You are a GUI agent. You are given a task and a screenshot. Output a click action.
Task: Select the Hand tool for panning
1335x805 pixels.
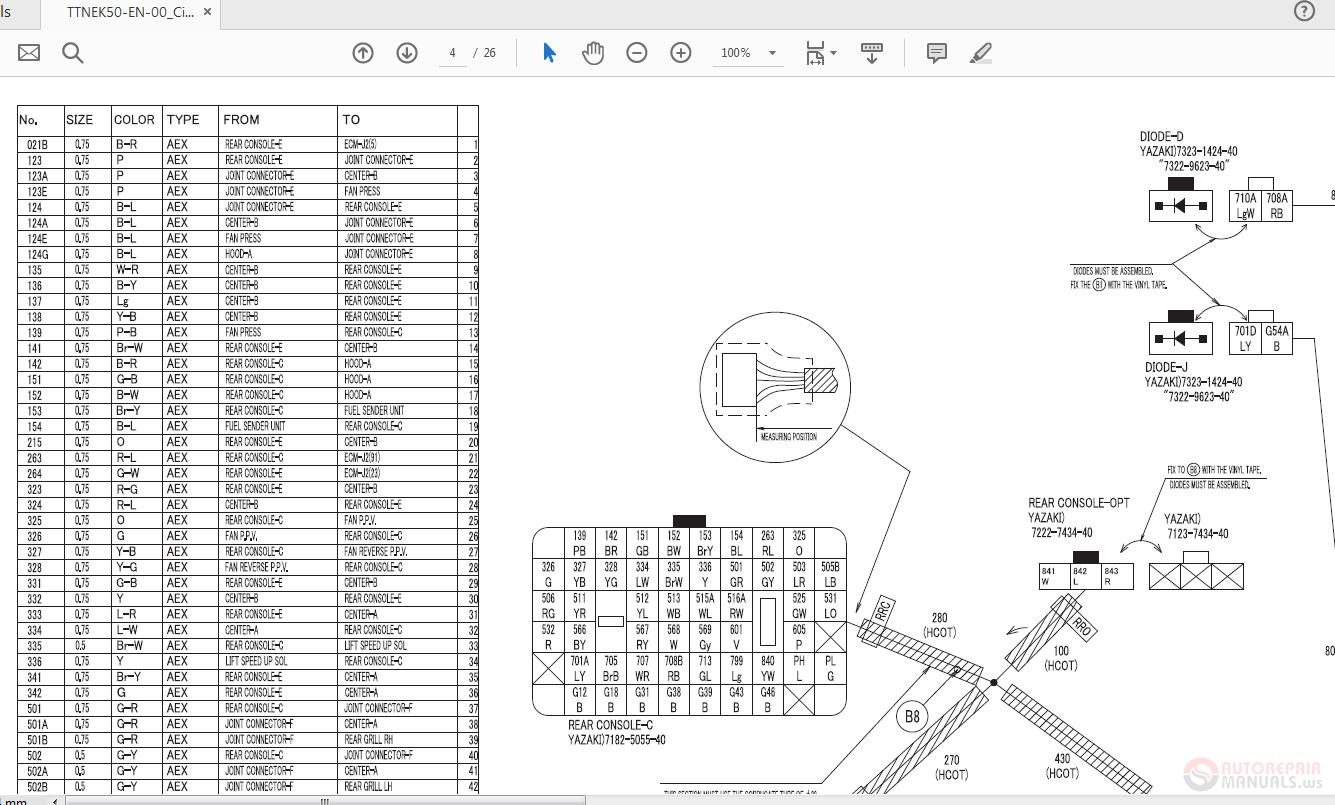(593, 52)
